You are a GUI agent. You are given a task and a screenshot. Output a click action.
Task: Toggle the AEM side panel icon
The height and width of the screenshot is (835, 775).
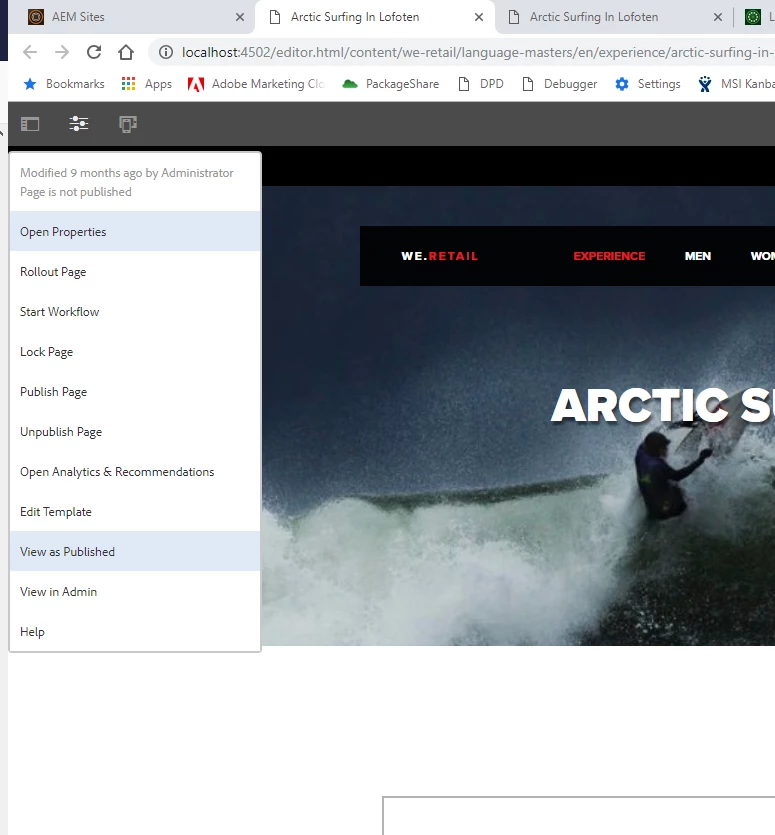[x=30, y=125]
